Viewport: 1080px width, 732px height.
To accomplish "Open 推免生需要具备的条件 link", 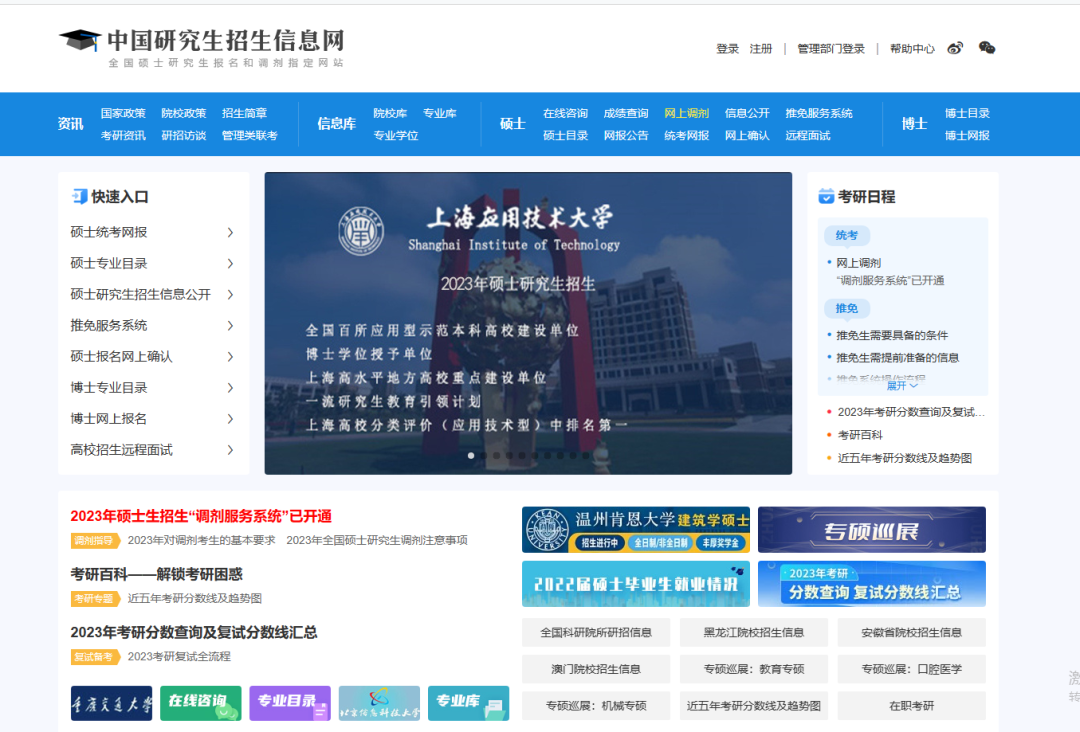I will pyautogui.click(x=892, y=335).
